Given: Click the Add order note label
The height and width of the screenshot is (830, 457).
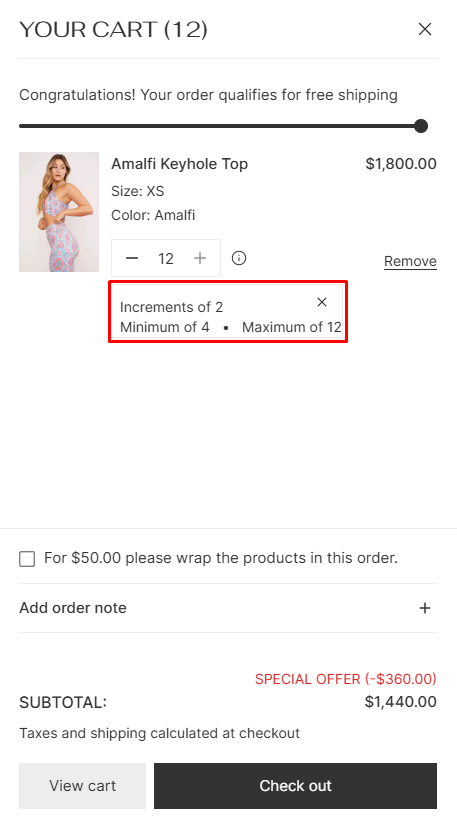Looking at the screenshot, I should (73, 608).
